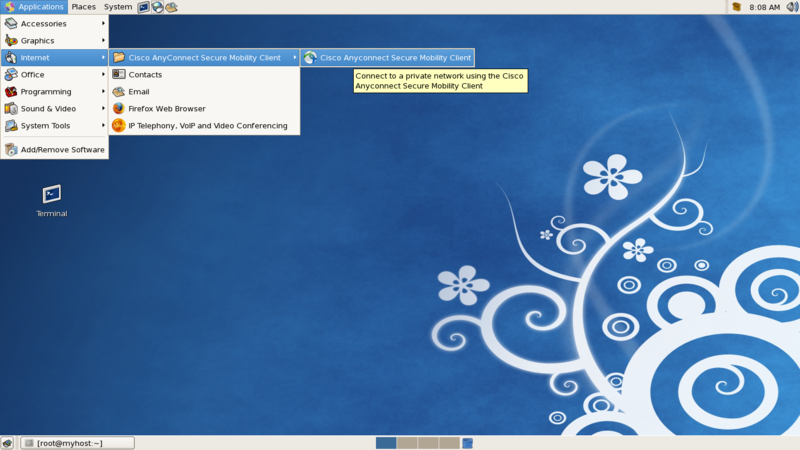
Task: Launch web browser from the top panel globe icon
Action: point(158,7)
